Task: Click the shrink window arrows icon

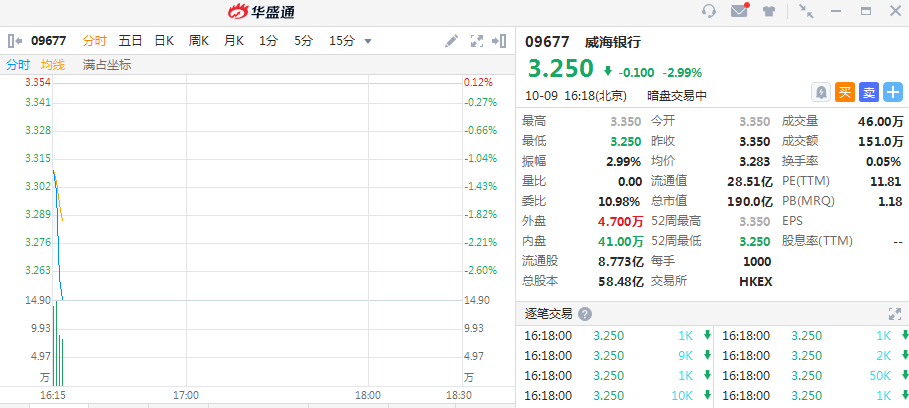Action: point(806,11)
